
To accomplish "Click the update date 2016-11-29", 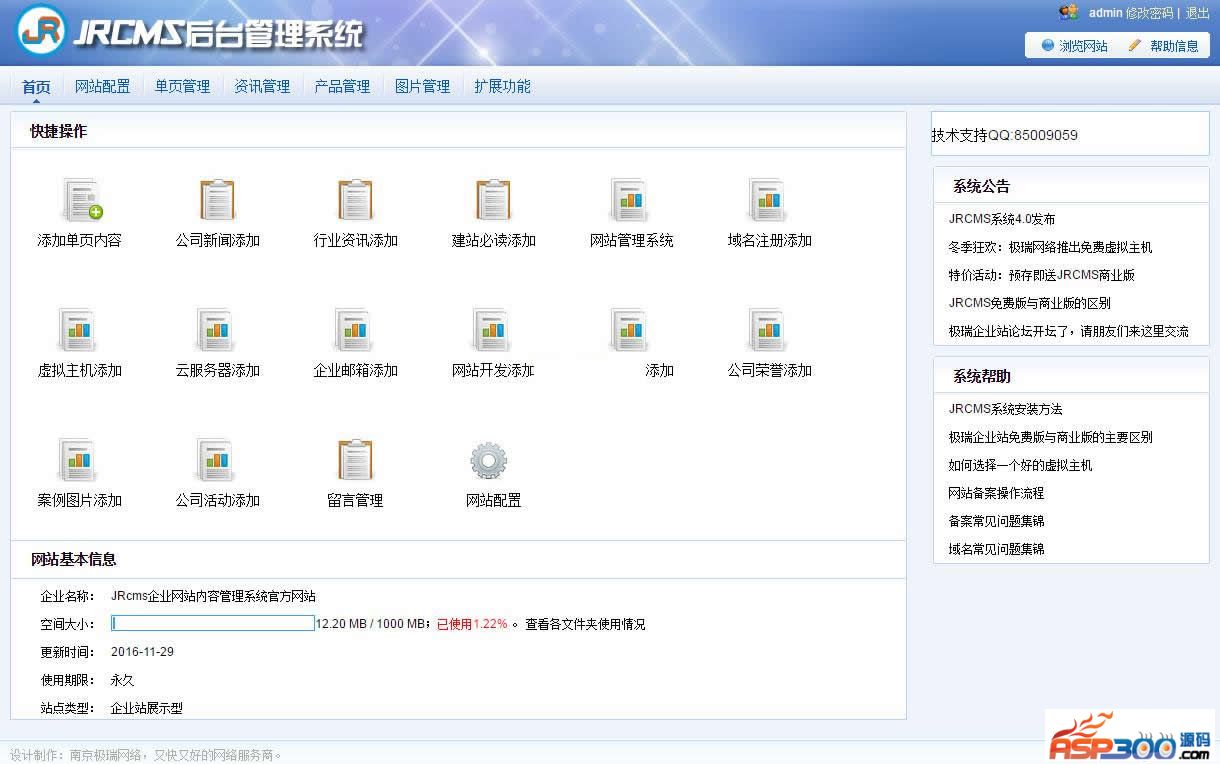I will tap(142, 652).
